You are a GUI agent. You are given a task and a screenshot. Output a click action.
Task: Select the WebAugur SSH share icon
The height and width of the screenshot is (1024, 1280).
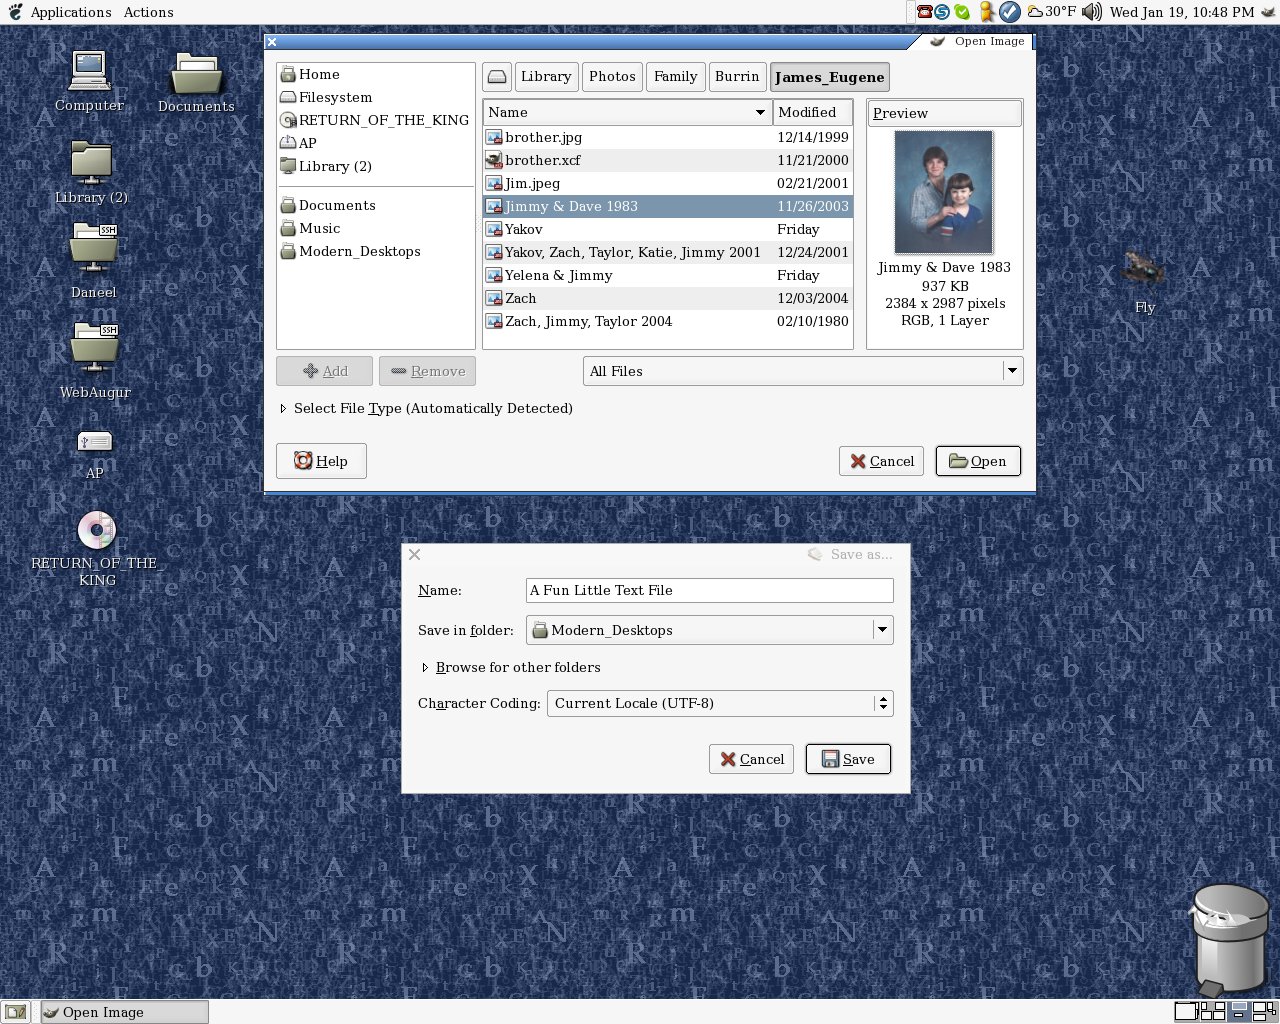pyautogui.click(x=95, y=358)
